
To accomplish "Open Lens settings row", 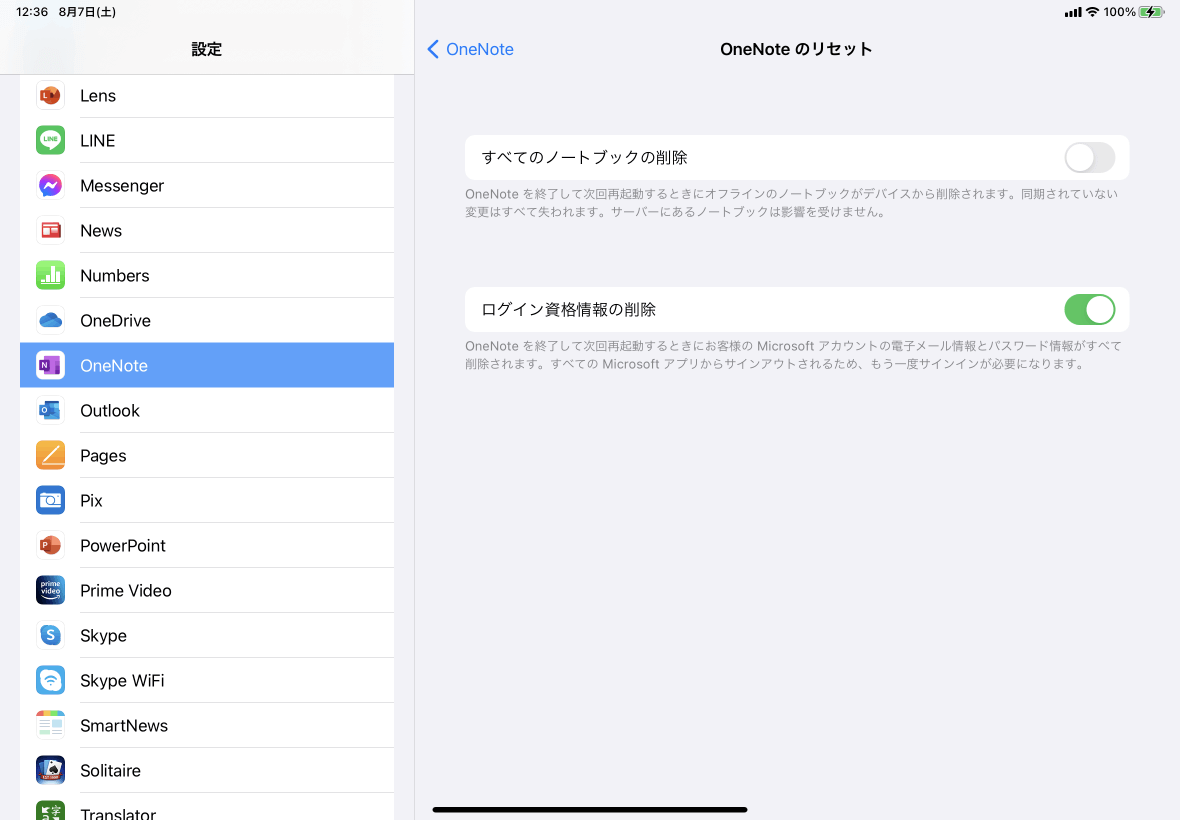I will click(207, 96).
